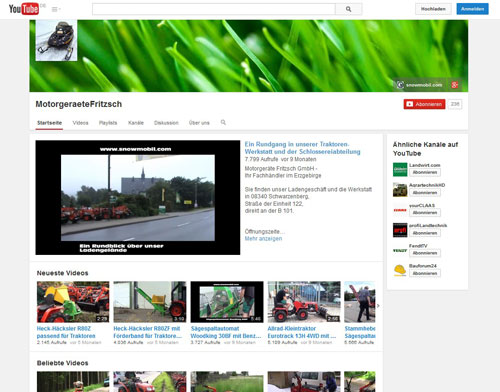The width and height of the screenshot is (500, 392).
Task: Click 'Sägespaltautomat Woodking 30BF' title link
Action: pyautogui.click(x=226, y=332)
